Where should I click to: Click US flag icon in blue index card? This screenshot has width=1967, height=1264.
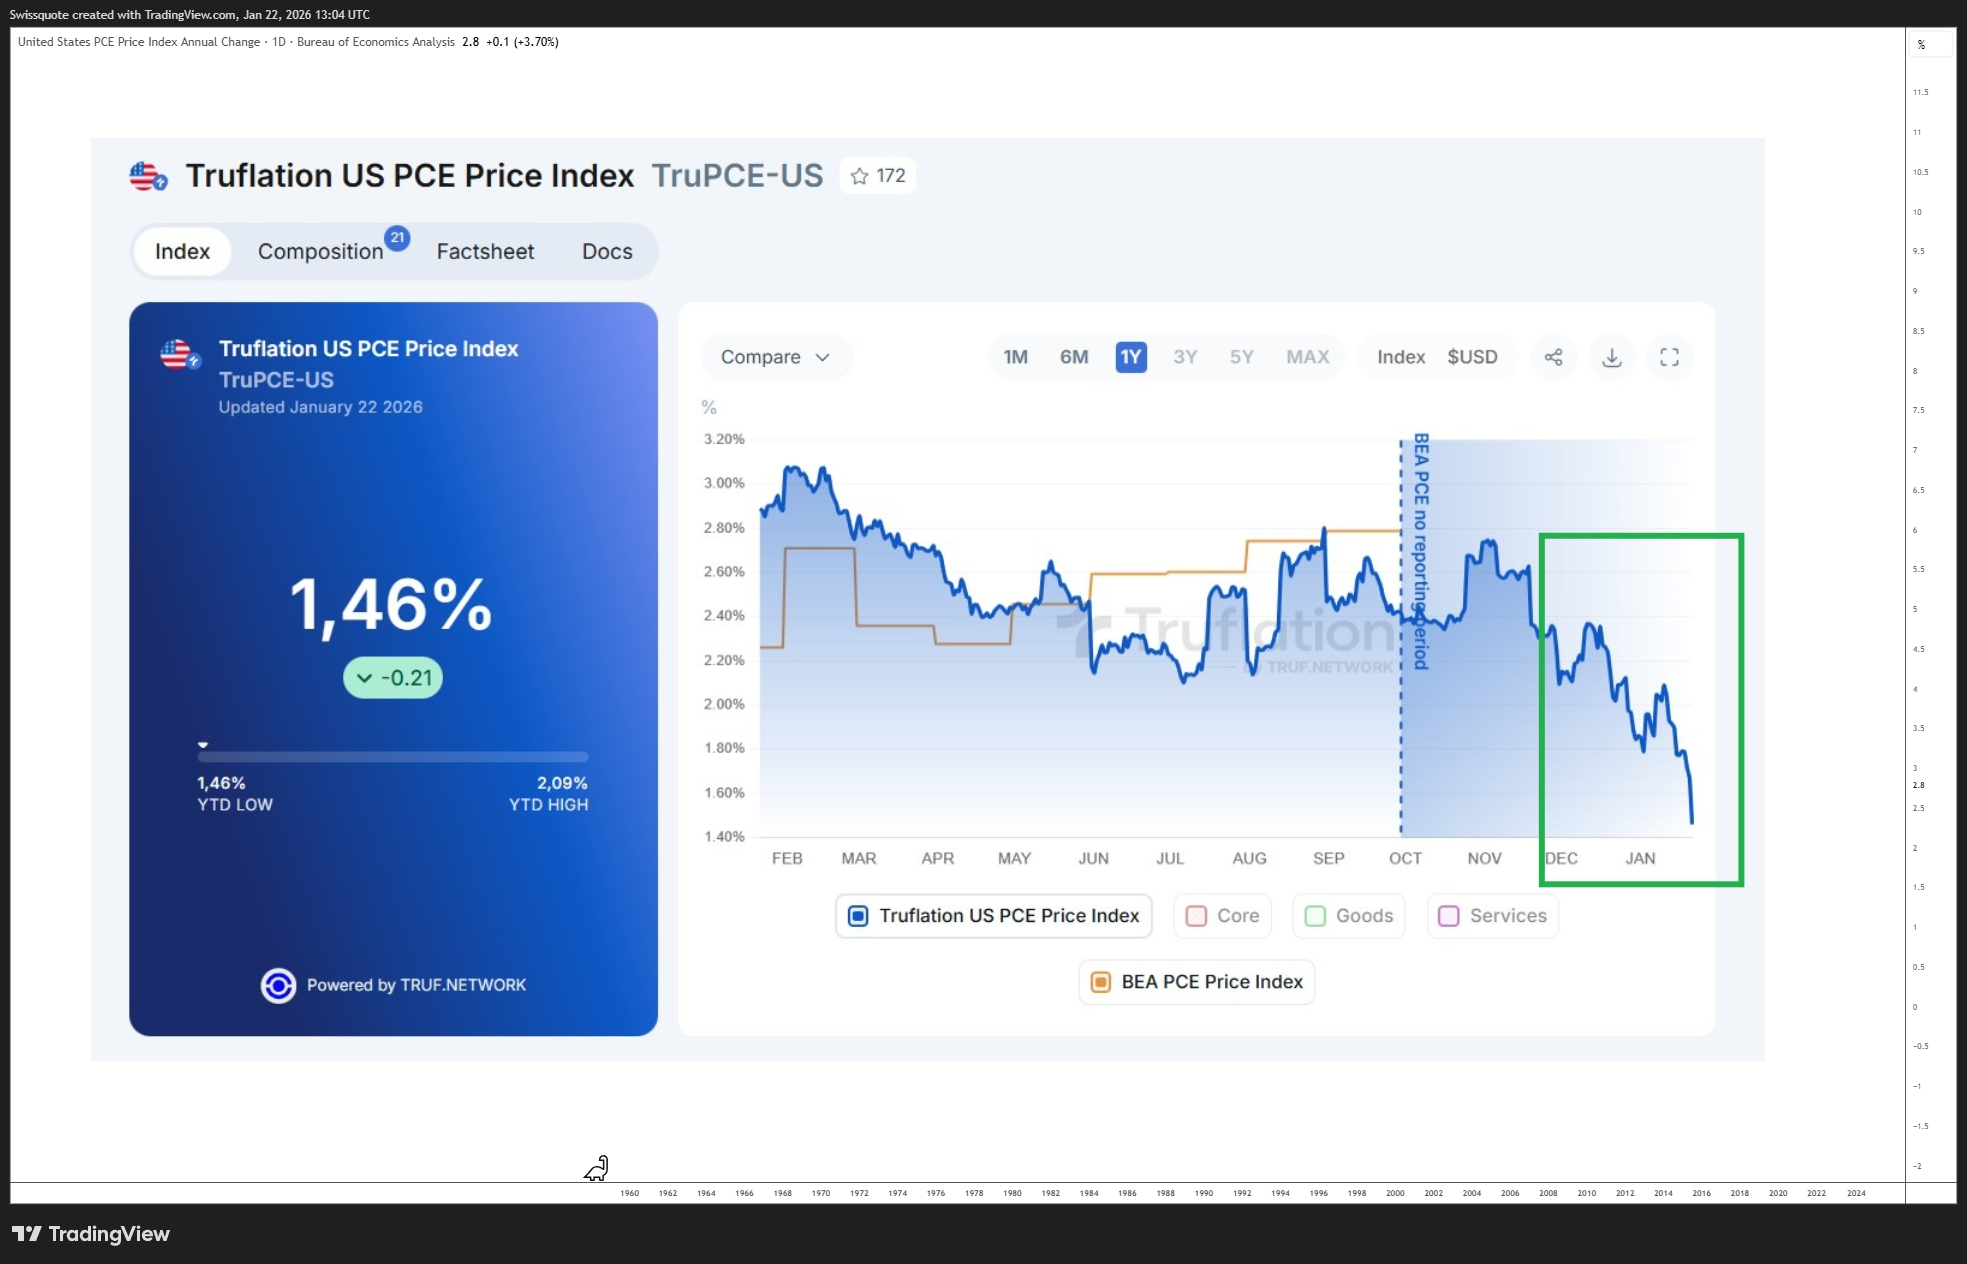[180, 355]
